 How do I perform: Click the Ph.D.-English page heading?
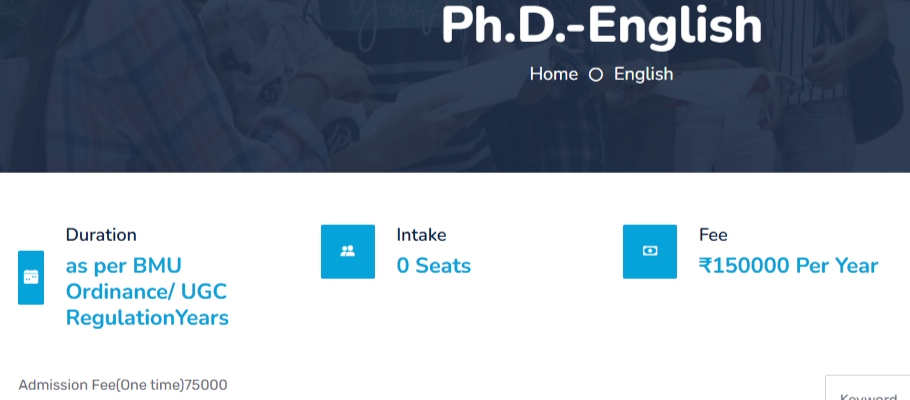click(x=601, y=26)
